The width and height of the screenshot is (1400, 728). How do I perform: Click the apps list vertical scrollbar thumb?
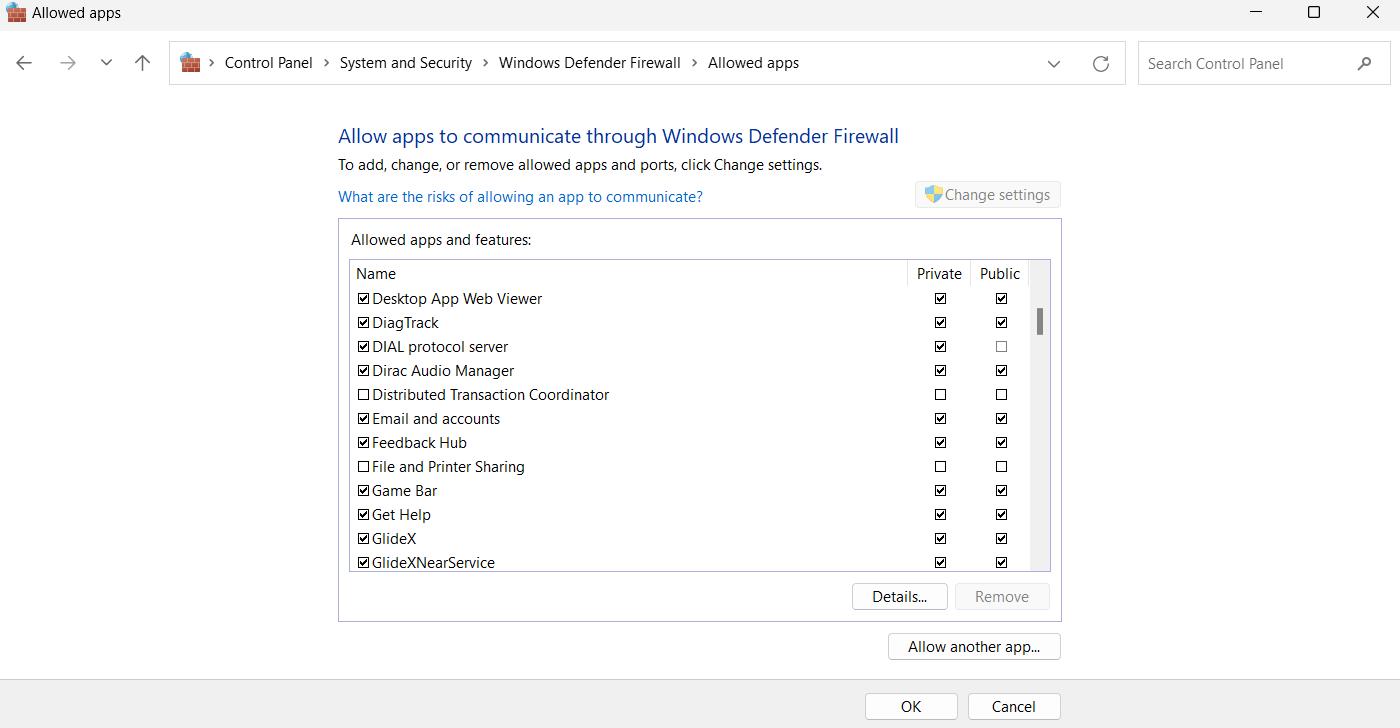pos(1040,321)
